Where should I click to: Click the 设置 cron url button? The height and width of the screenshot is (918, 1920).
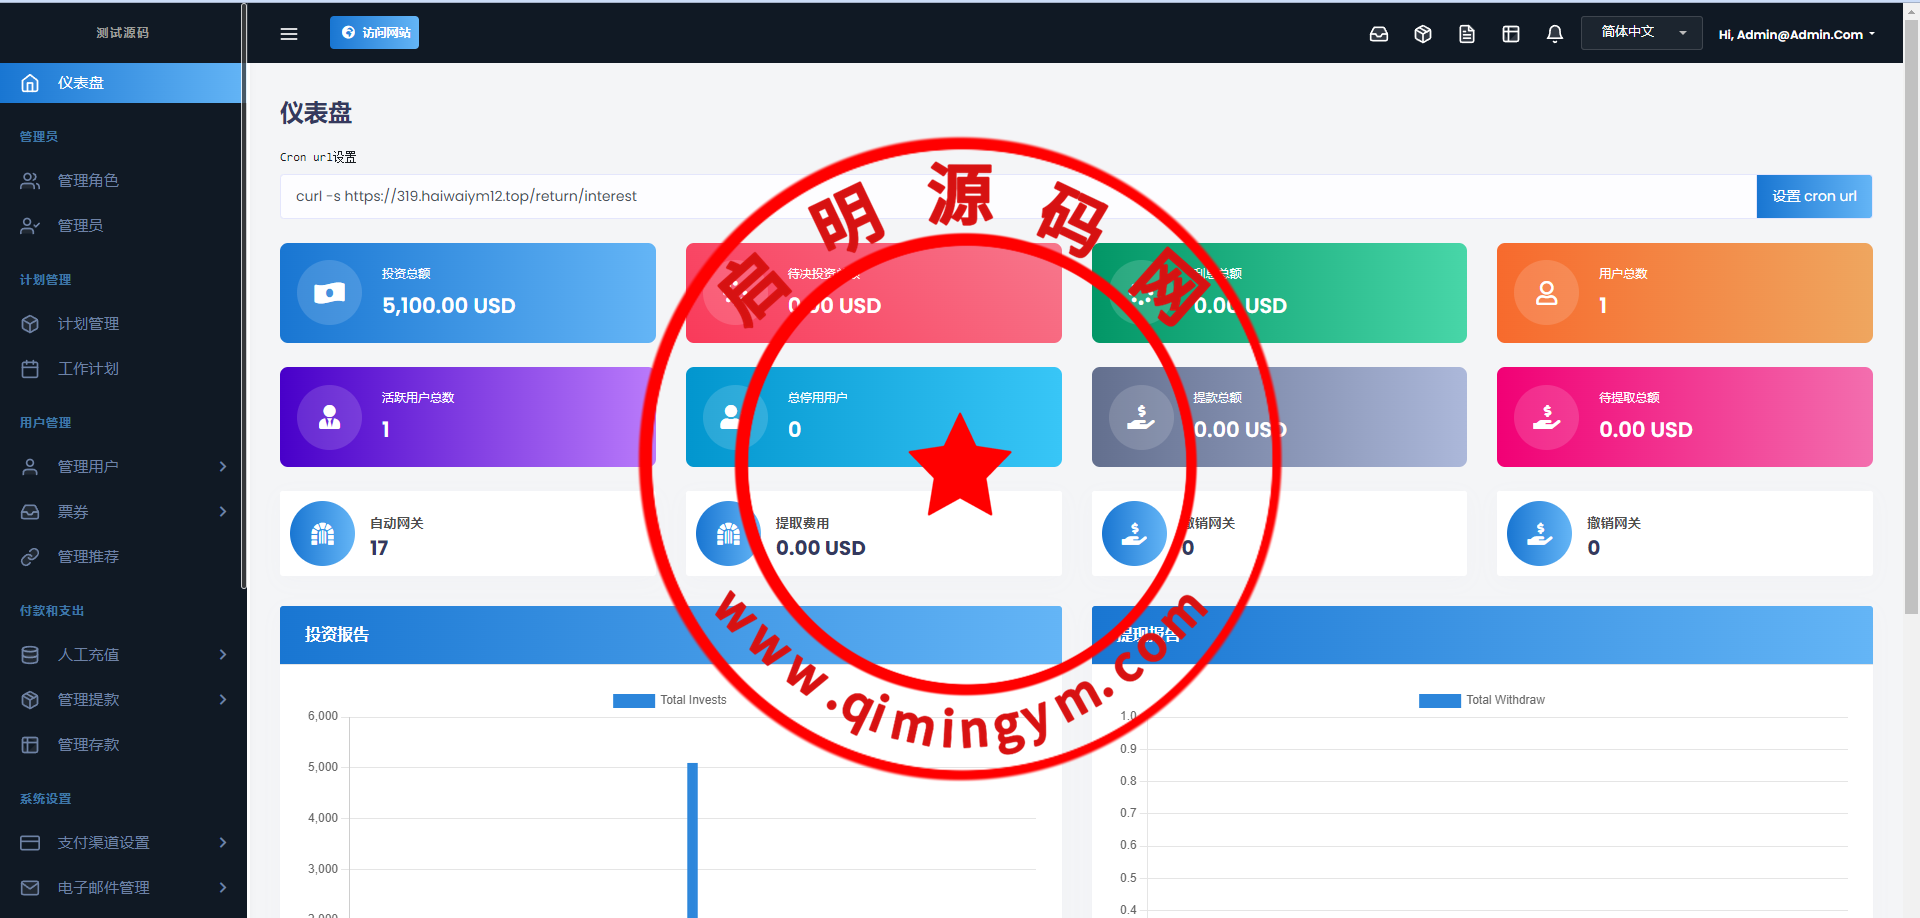coord(1813,197)
